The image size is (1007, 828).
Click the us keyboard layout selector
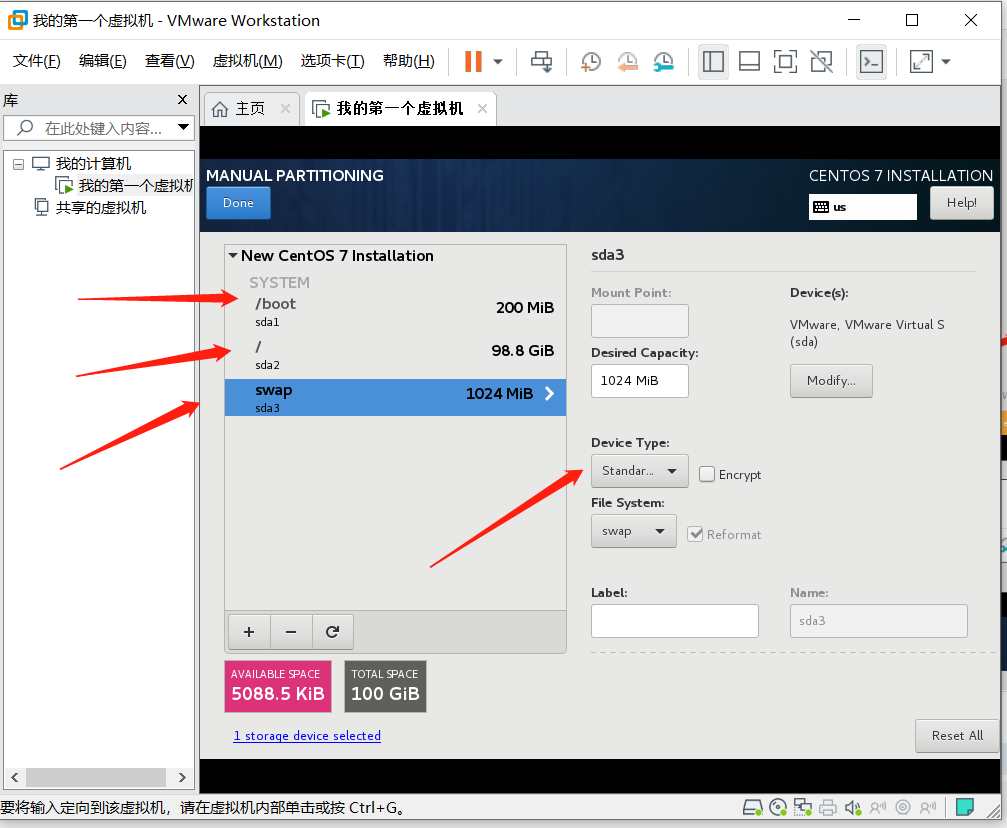(863, 207)
